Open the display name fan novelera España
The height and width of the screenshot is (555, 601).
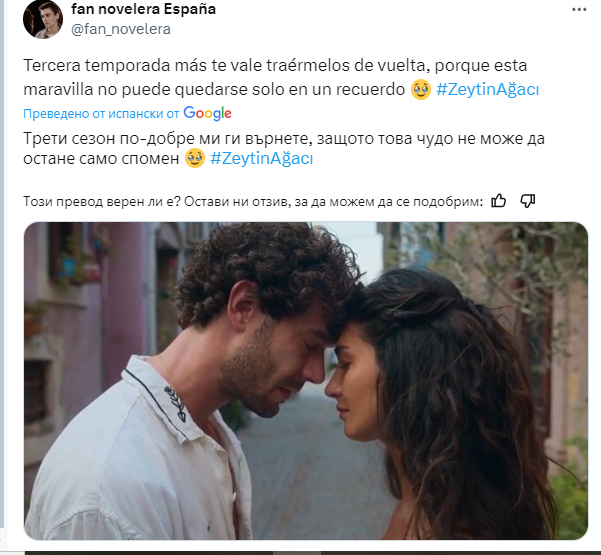(143, 9)
